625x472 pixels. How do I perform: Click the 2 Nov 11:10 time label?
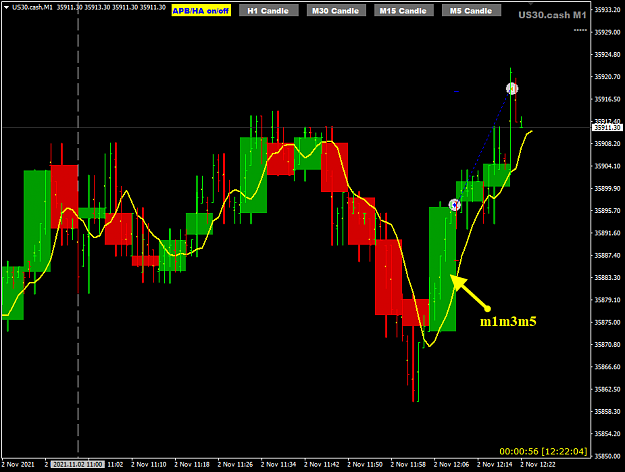click(148, 464)
